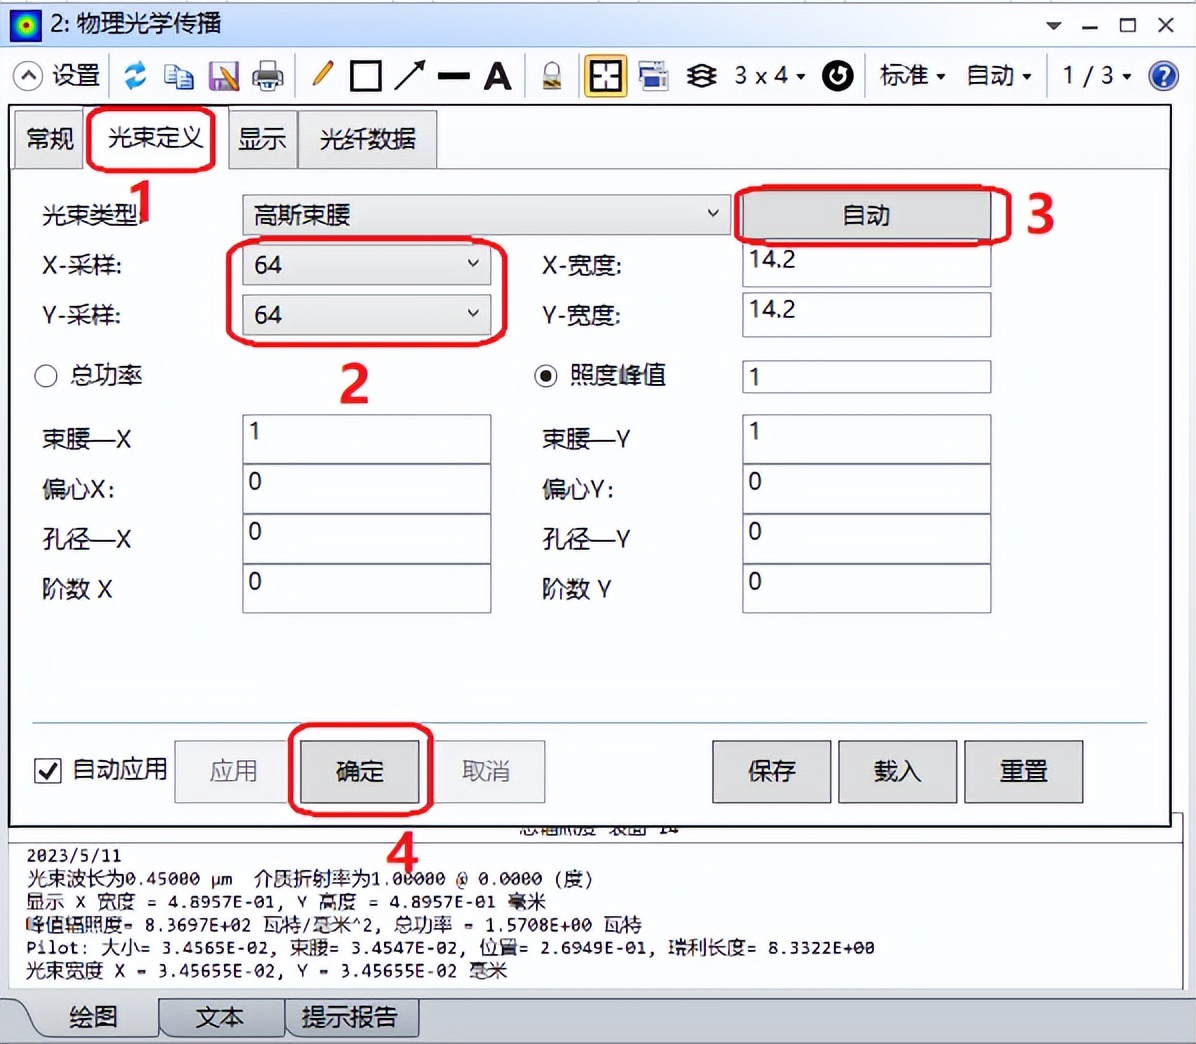Open the help documentation
The height and width of the screenshot is (1044, 1196).
coord(1163,75)
